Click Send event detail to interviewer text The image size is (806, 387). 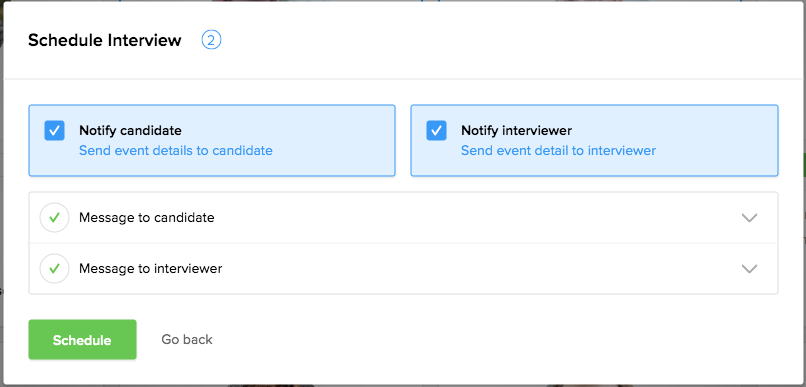(x=558, y=151)
